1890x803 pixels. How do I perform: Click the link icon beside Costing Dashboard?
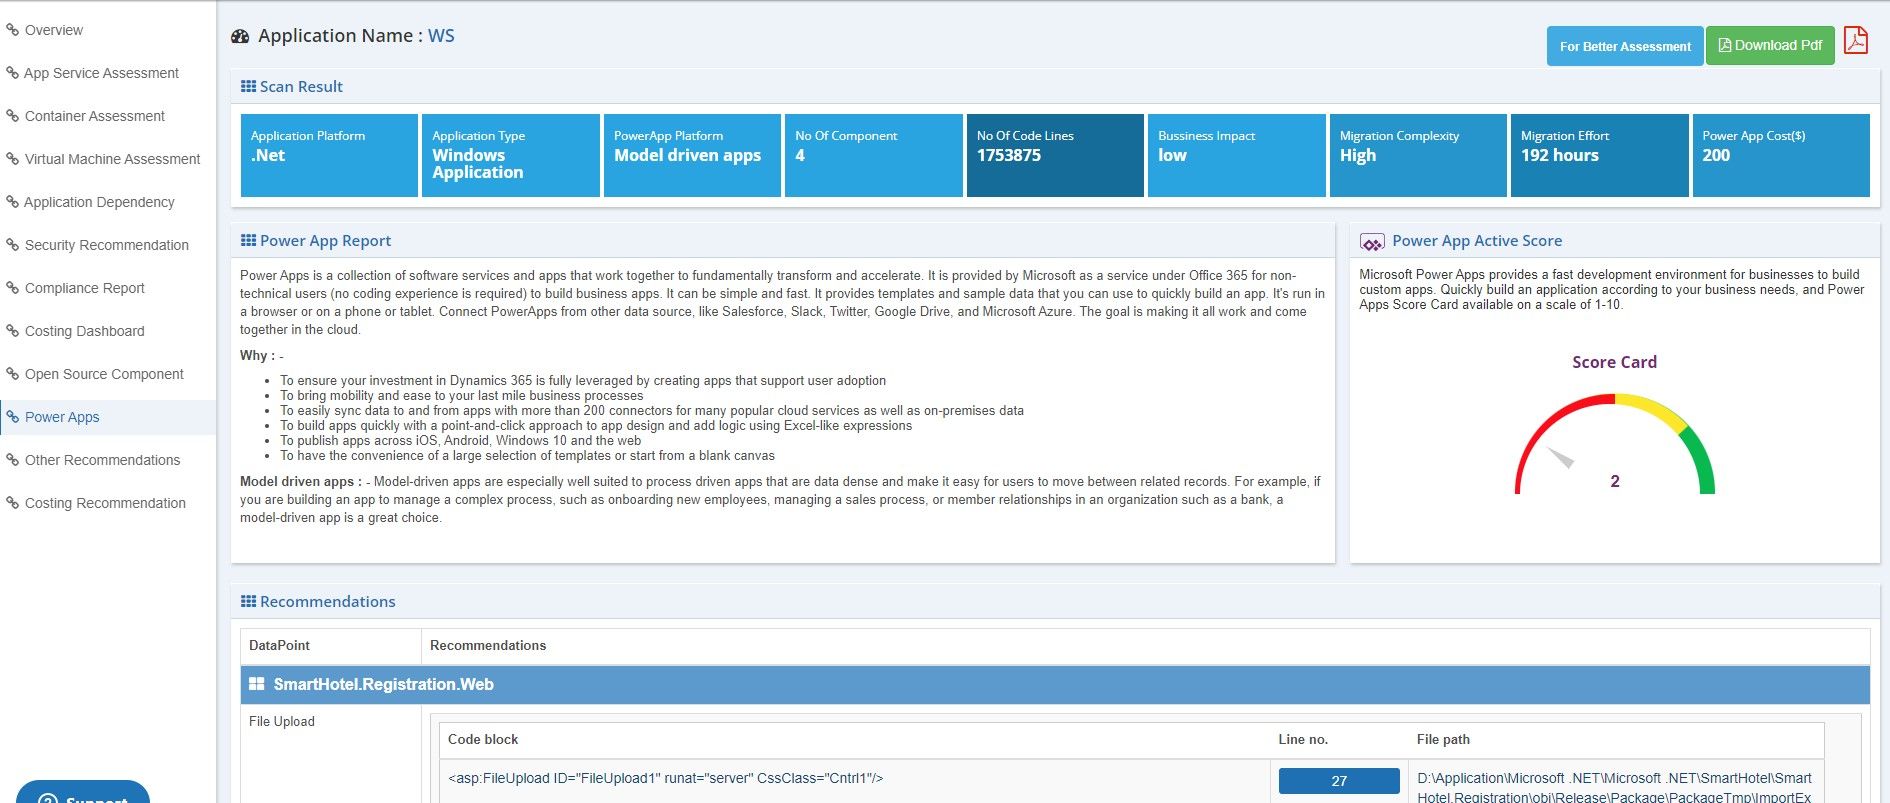tap(13, 331)
